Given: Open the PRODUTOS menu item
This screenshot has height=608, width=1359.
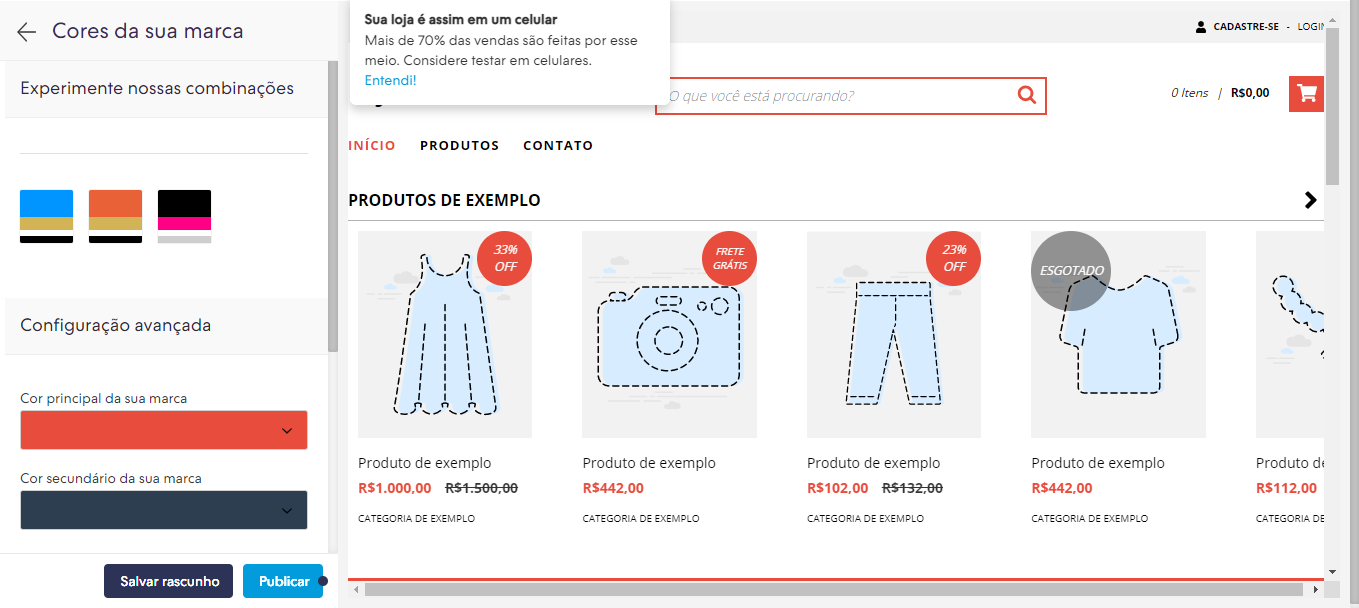Looking at the screenshot, I should point(459,146).
